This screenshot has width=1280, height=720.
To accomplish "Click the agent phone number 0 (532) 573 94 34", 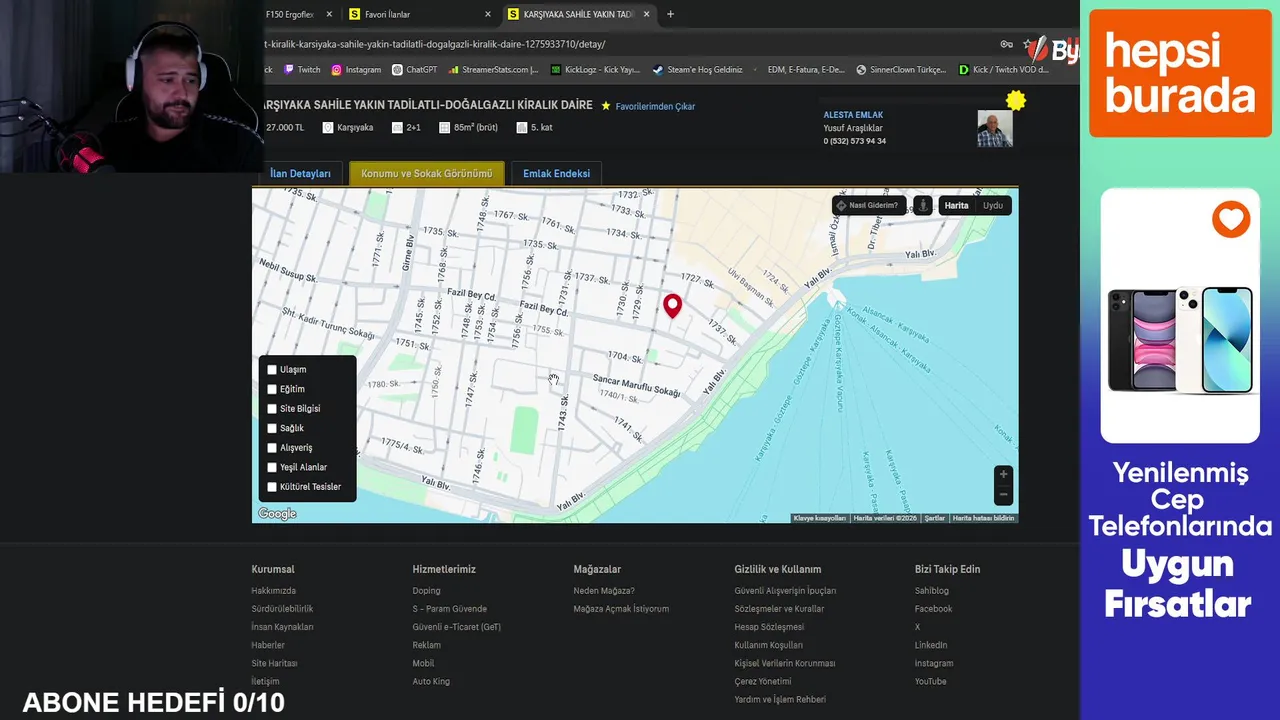I will 854,141.
